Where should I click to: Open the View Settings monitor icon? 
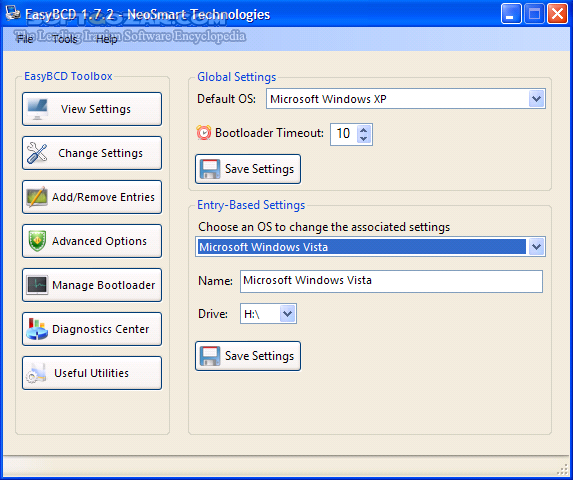[37, 109]
